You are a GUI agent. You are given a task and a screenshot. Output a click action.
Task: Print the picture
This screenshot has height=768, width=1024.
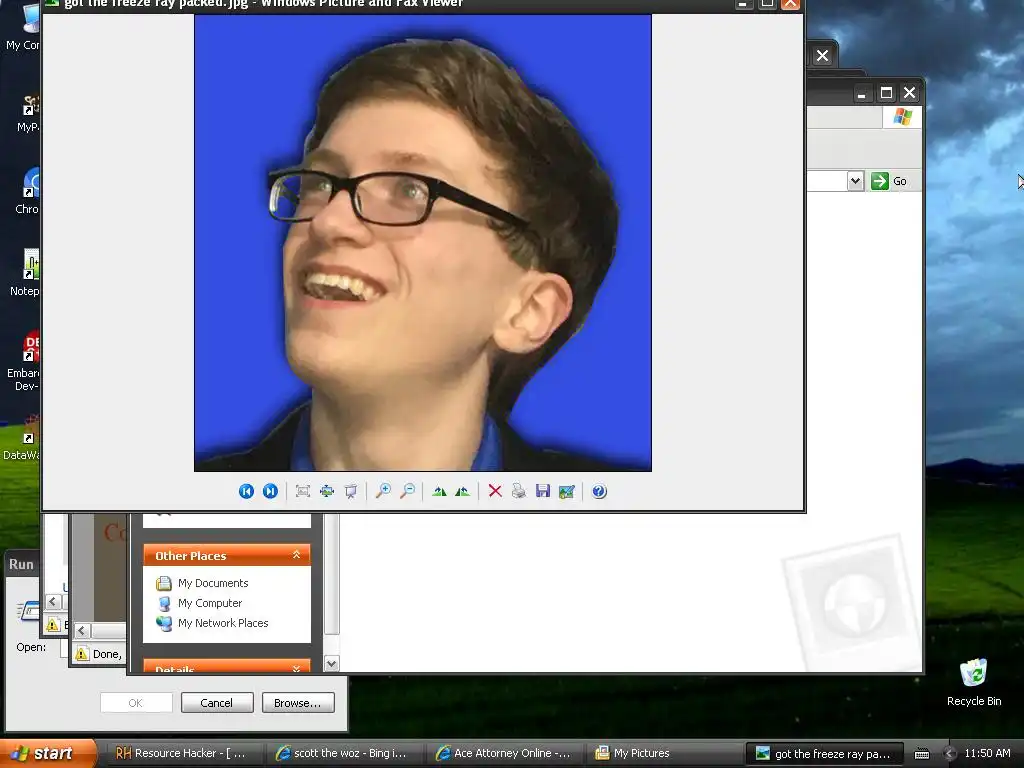[519, 491]
